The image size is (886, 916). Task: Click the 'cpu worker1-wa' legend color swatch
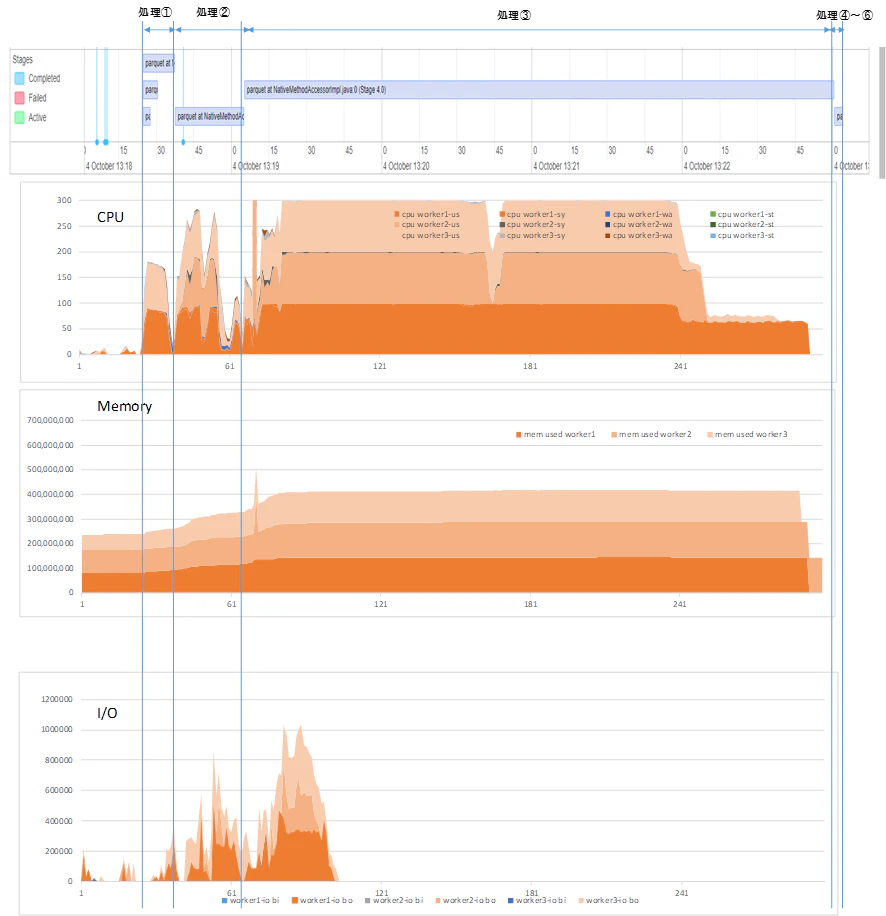point(608,214)
